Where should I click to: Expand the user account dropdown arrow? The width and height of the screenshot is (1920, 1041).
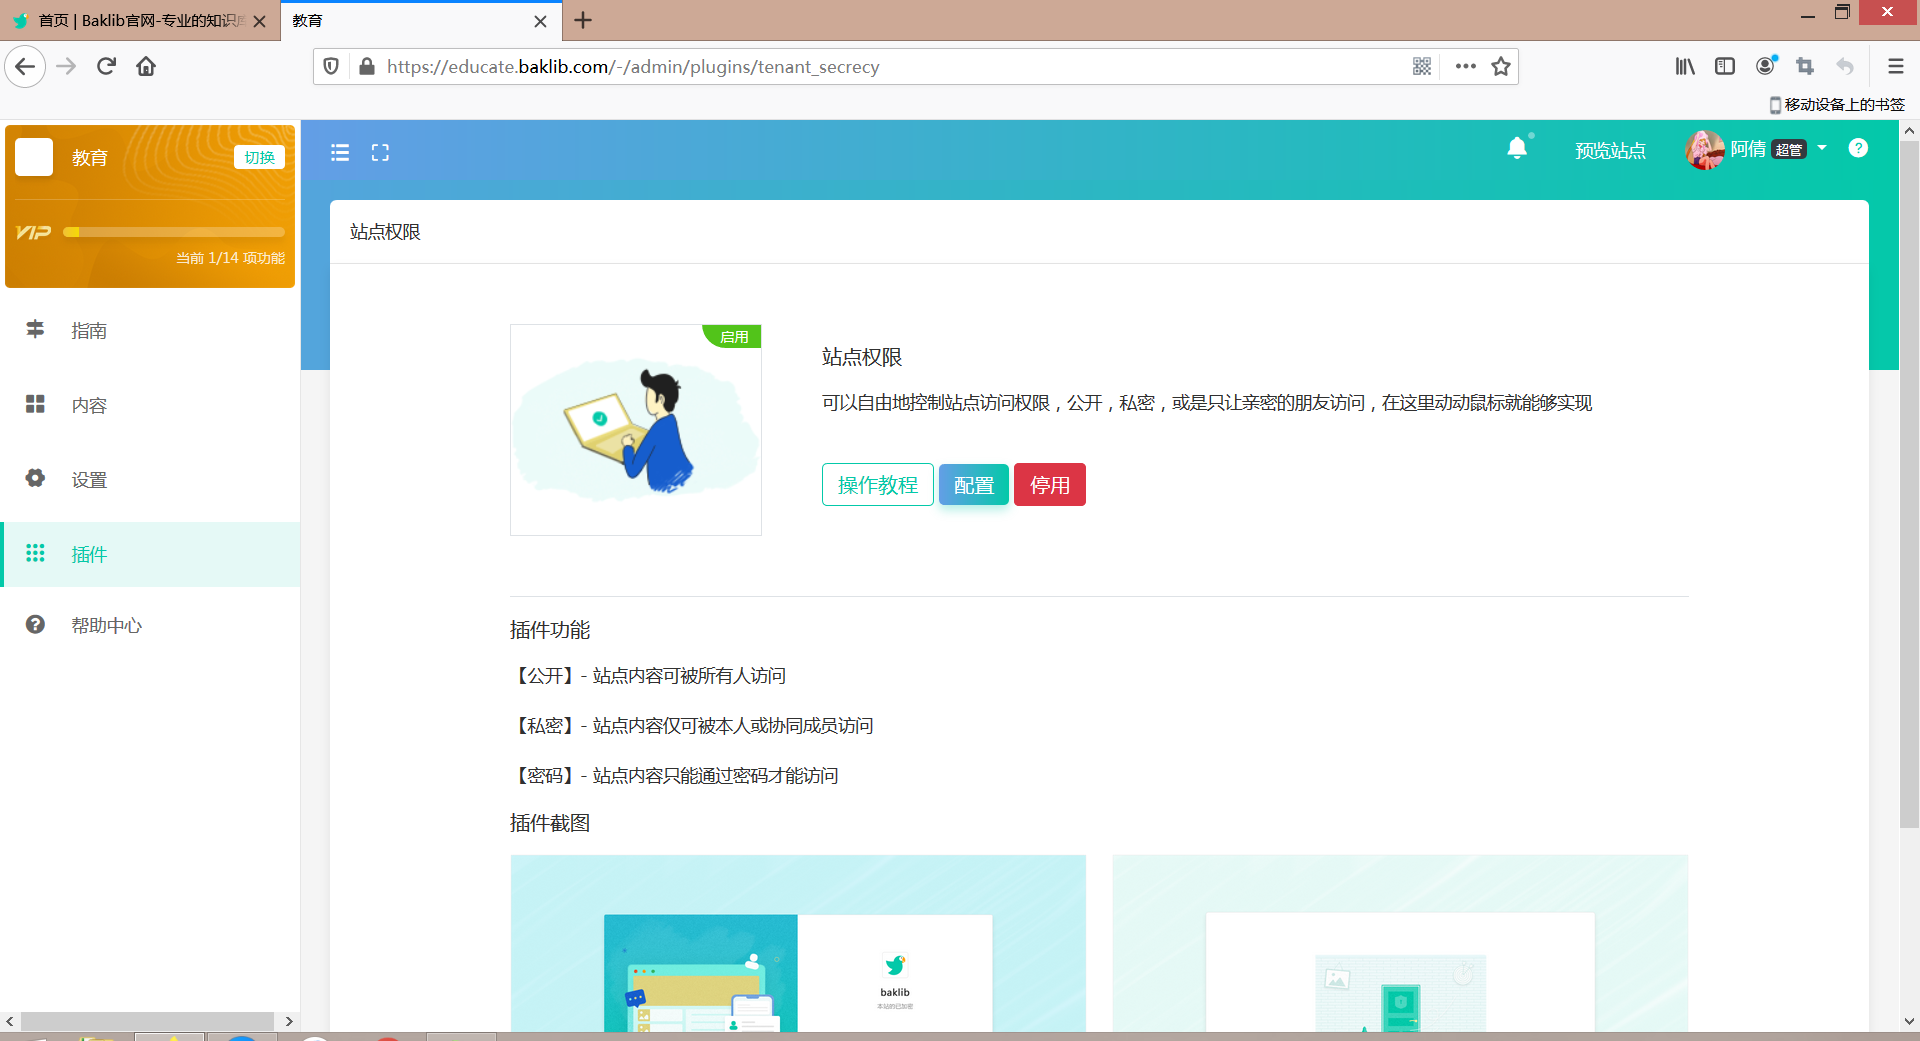tap(1822, 148)
